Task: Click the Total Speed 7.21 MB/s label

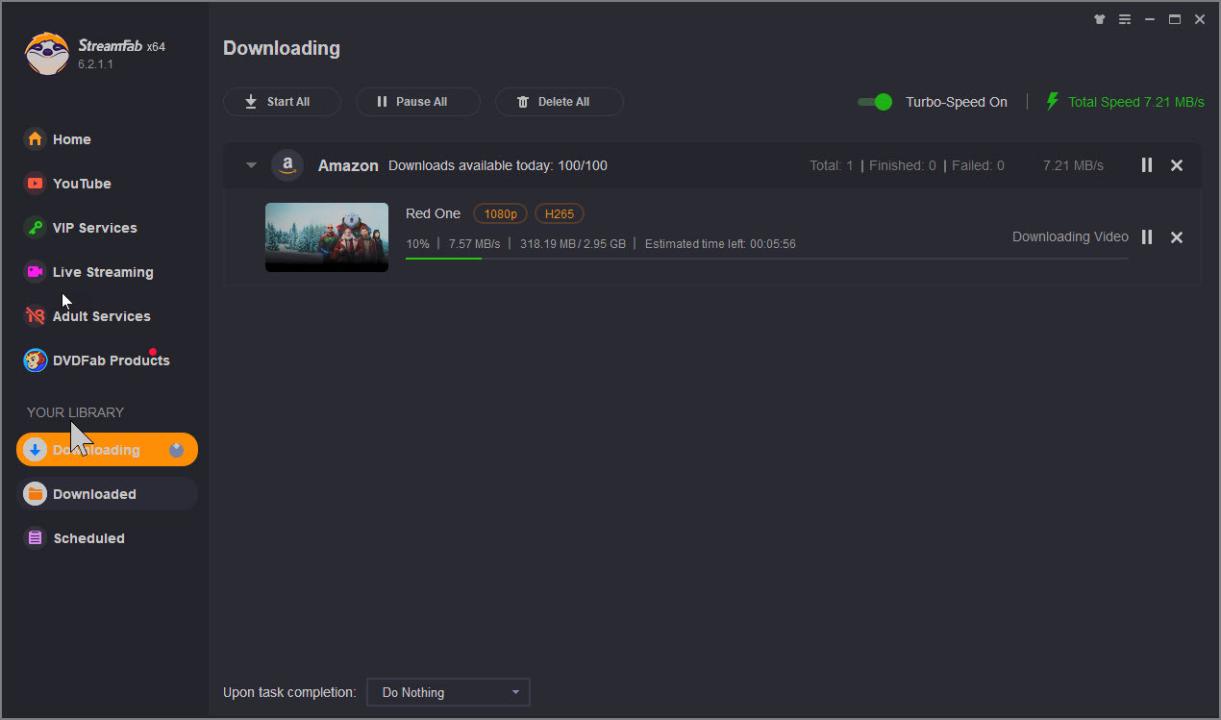Action: pyautogui.click(x=1136, y=102)
